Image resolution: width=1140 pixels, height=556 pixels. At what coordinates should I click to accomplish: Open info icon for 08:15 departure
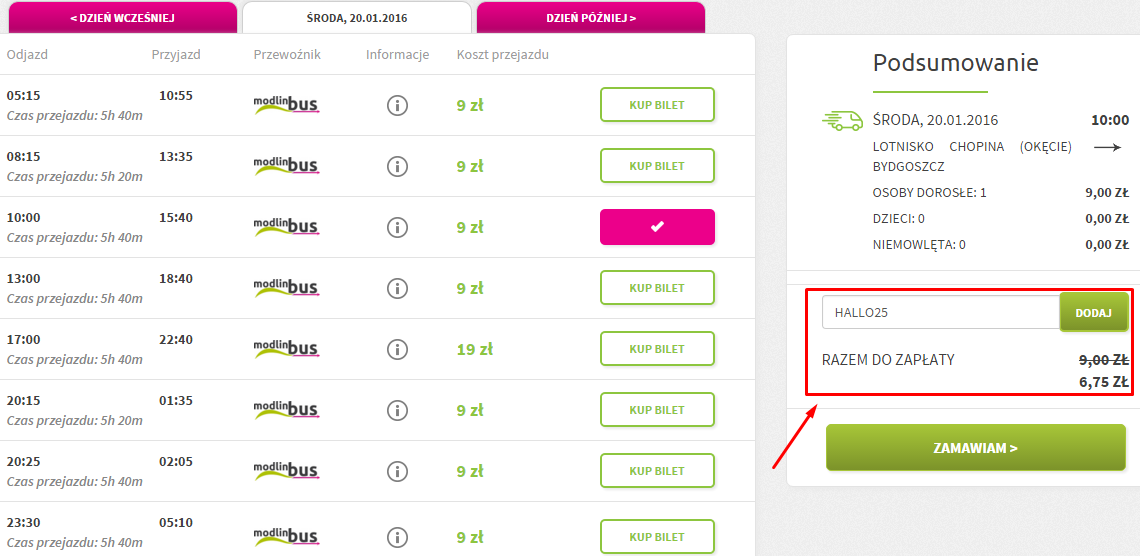point(397,166)
